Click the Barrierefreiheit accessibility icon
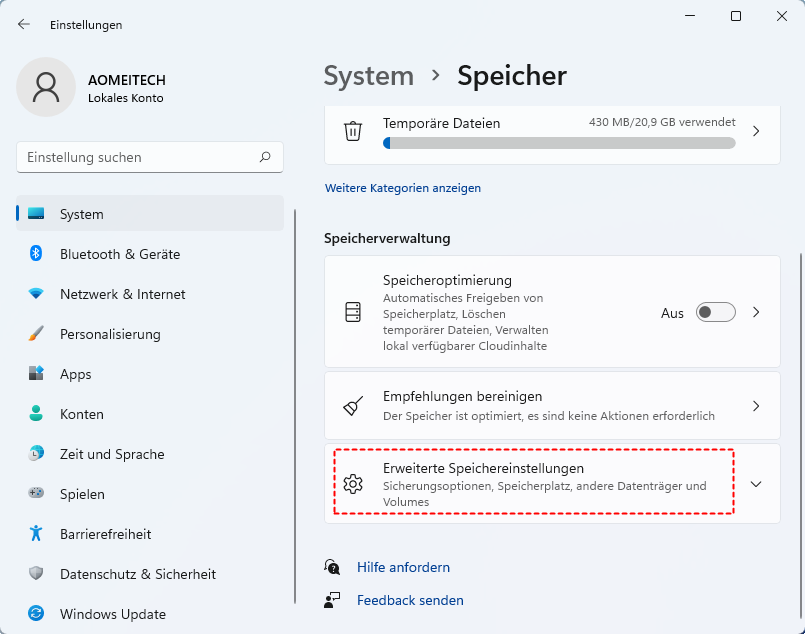805x634 pixels. [36, 534]
